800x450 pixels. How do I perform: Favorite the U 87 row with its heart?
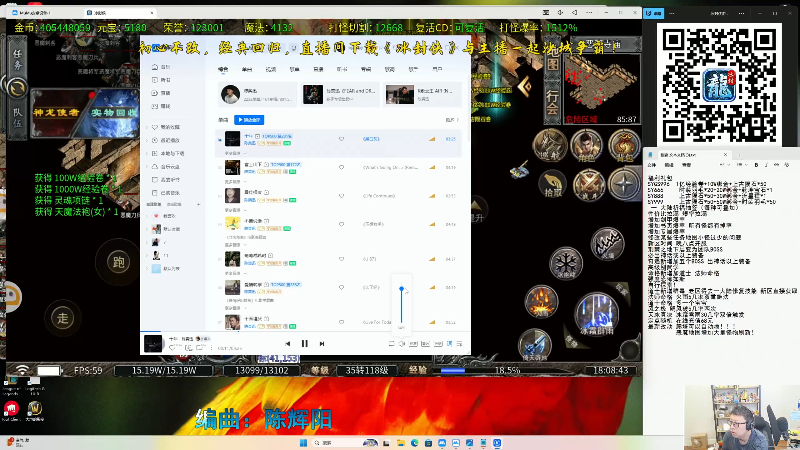(341, 259)
